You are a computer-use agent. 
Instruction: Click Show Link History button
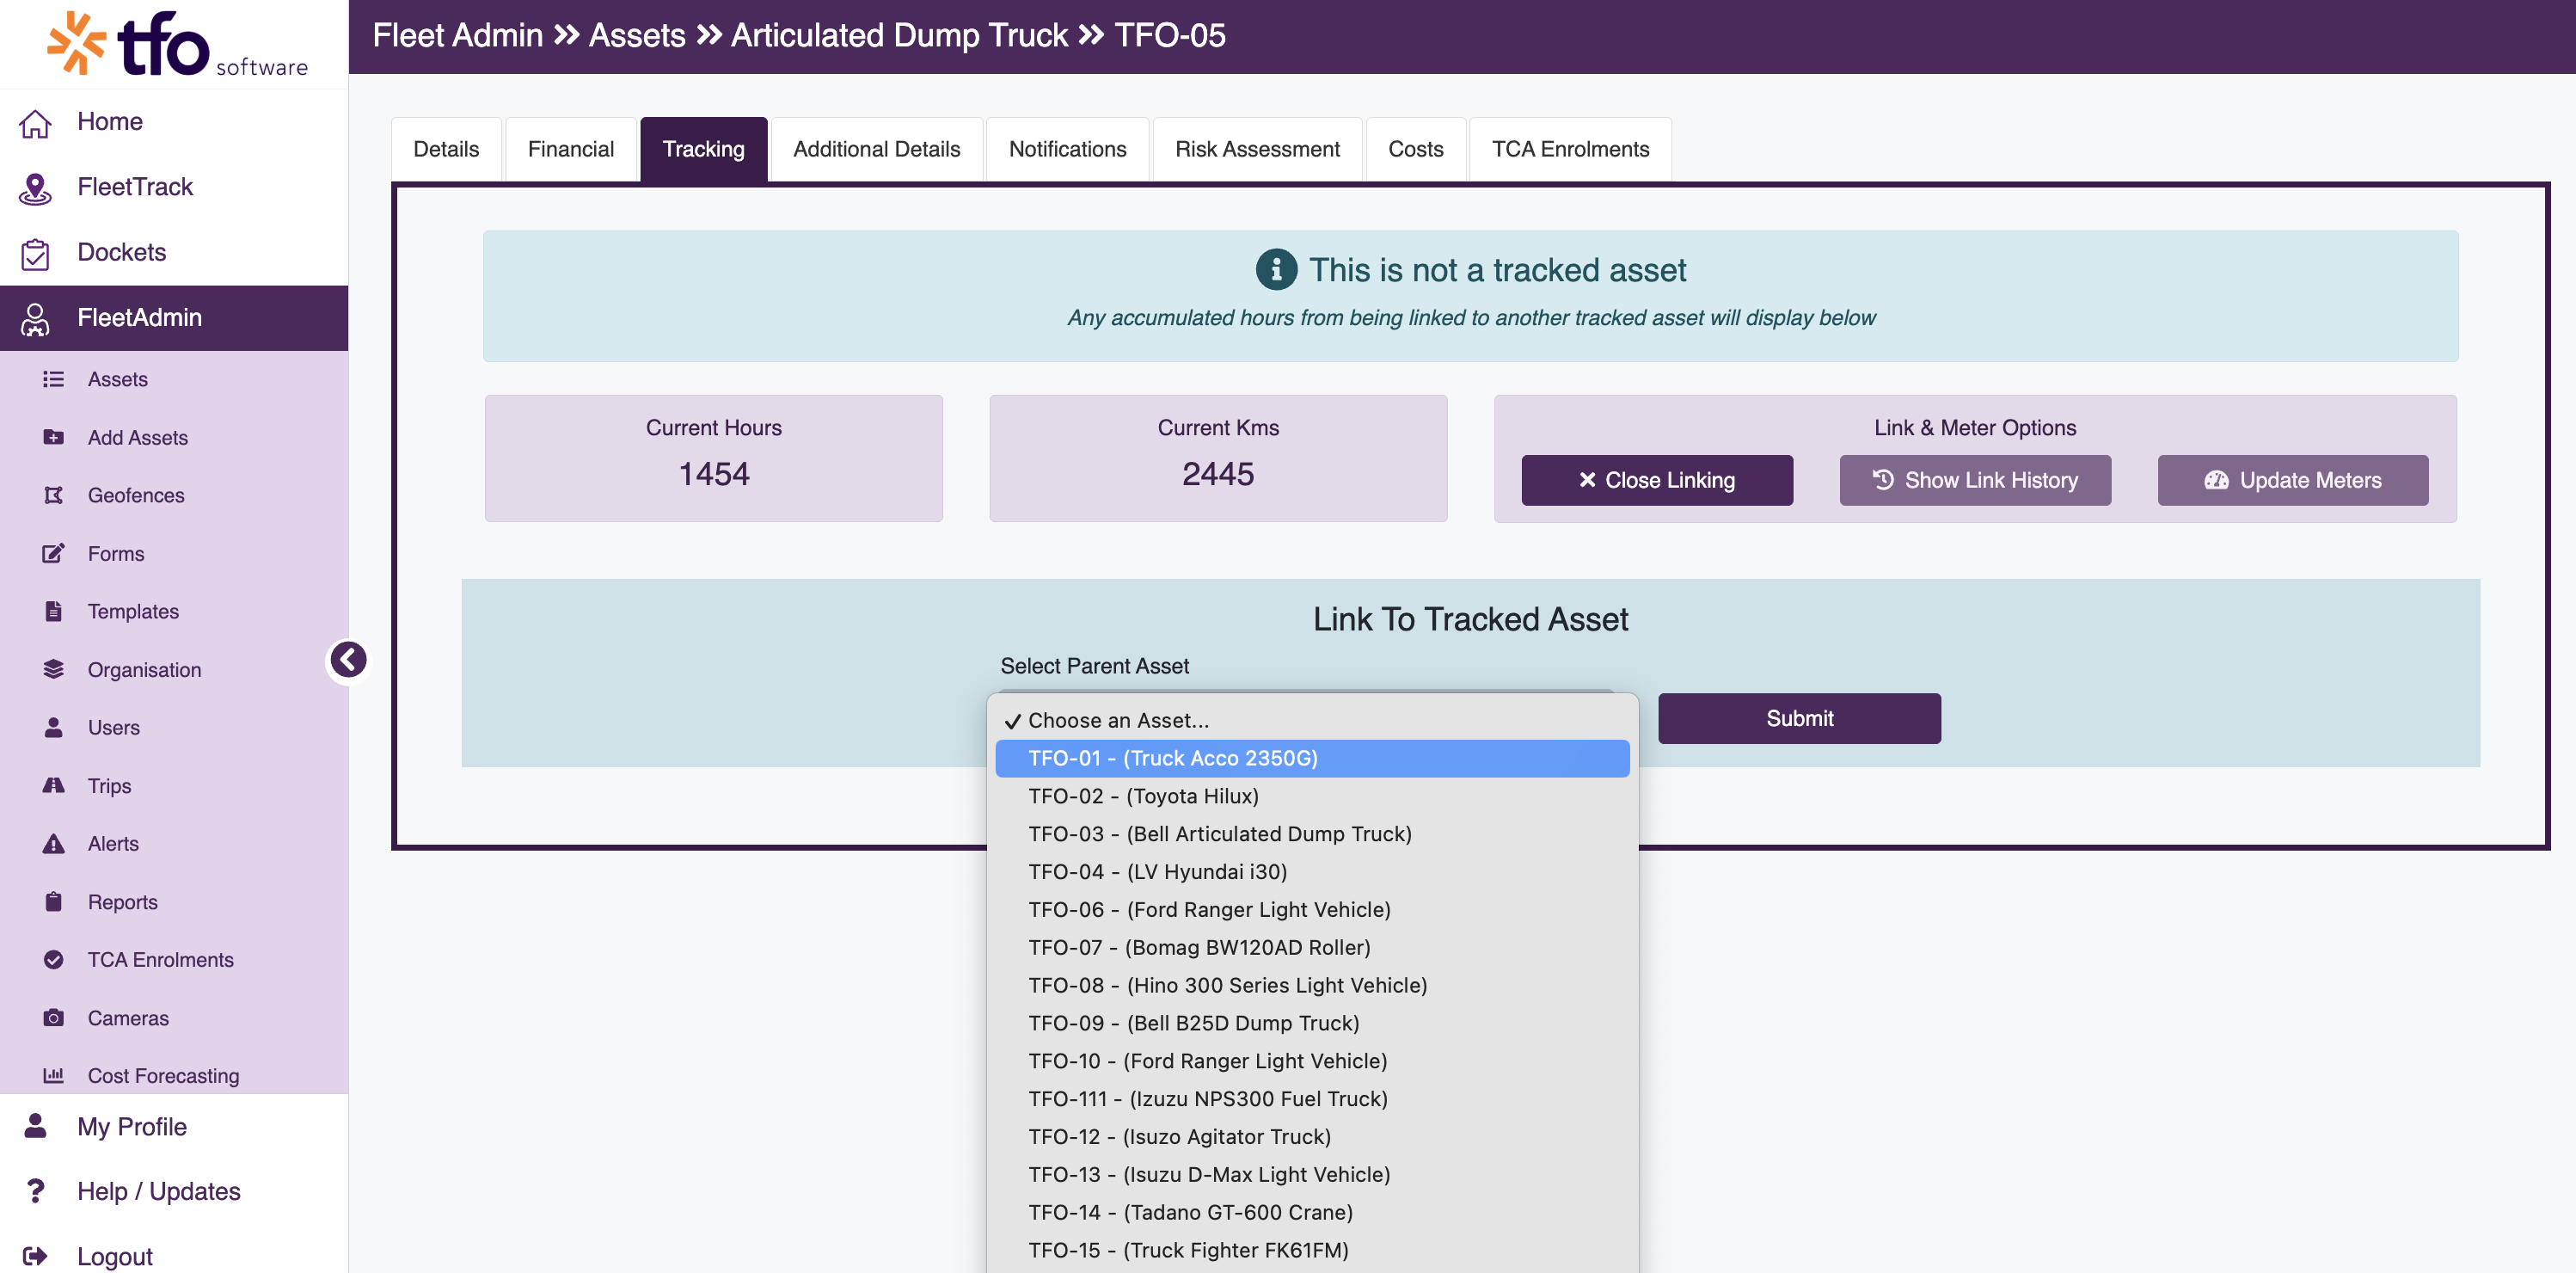click(1975, 480)
